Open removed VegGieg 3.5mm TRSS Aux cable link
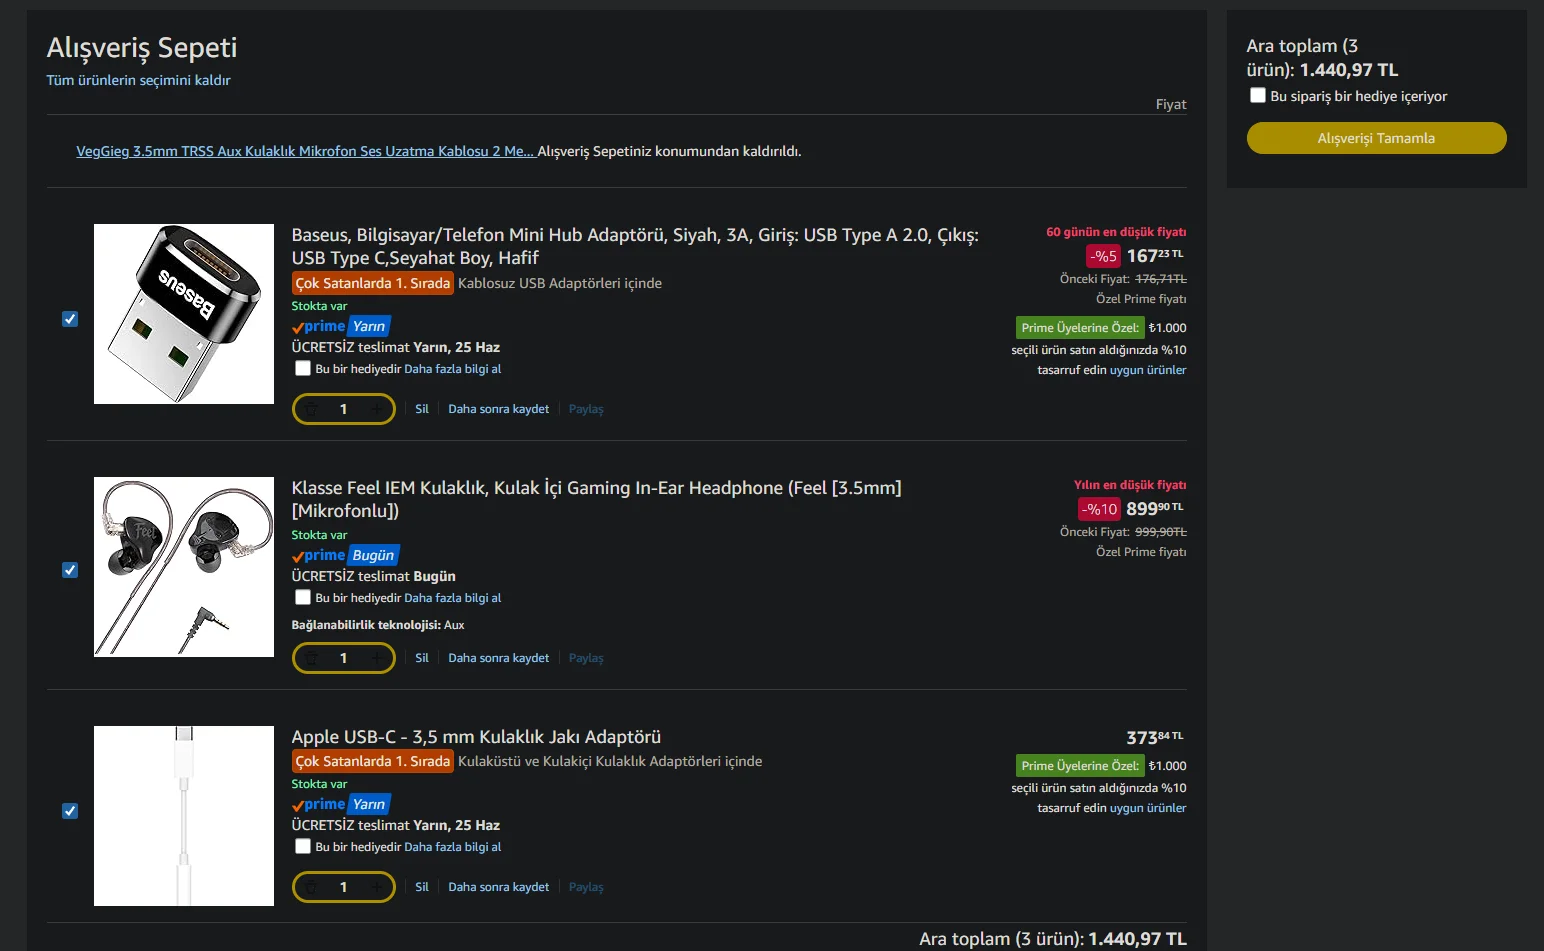The width and height of the screenshot is (1544, 951). coord(305,151)
